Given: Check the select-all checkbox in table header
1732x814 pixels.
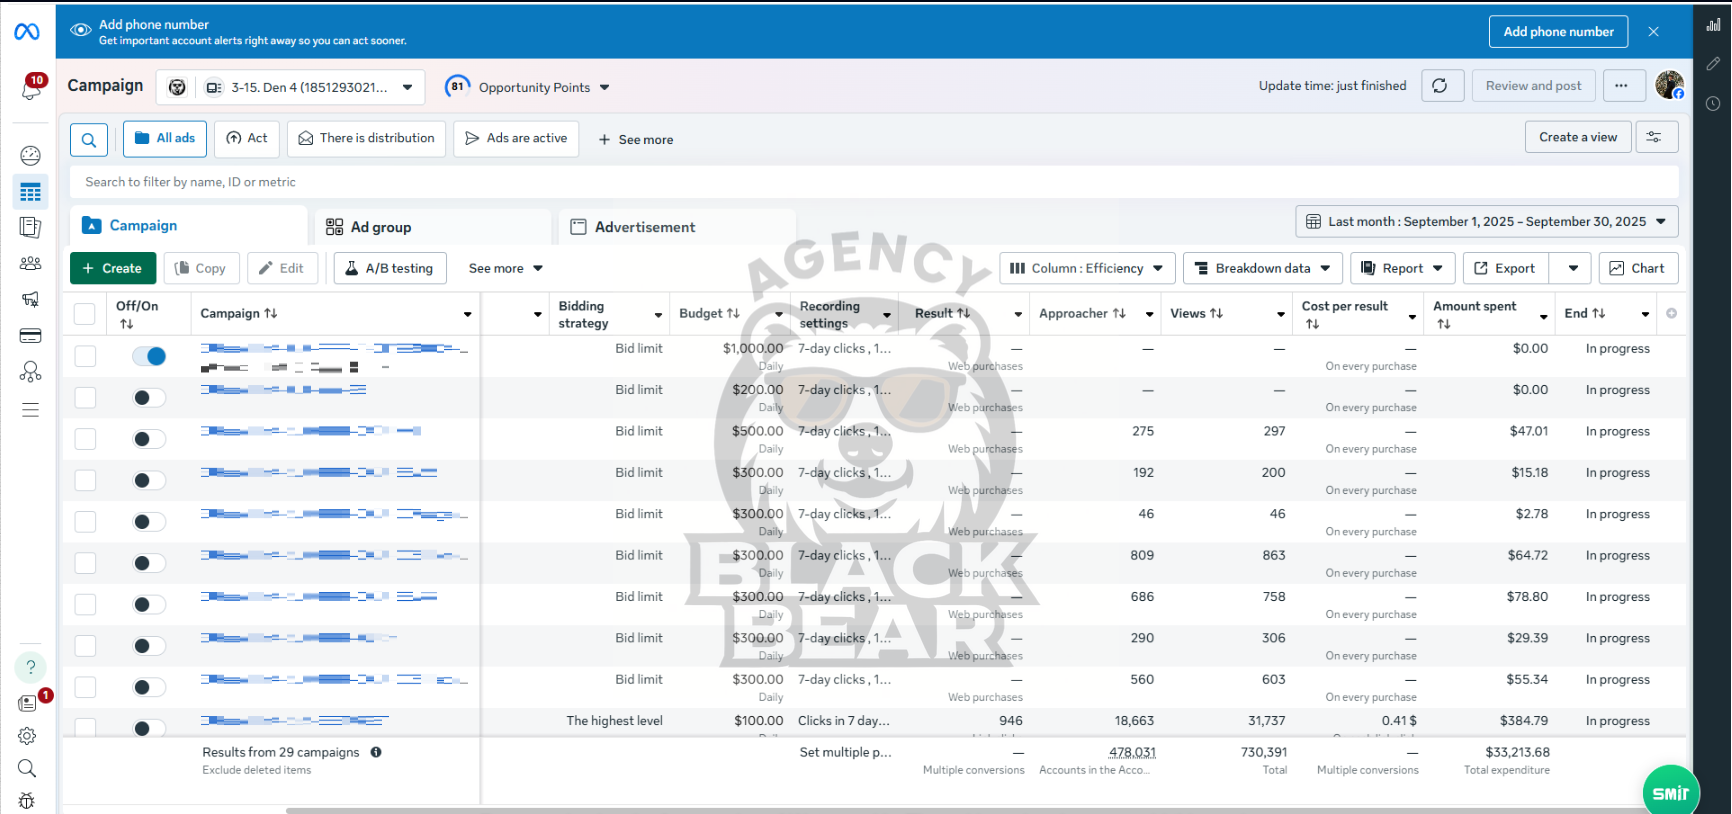Looking at the screenshot, I should (85, 314).
